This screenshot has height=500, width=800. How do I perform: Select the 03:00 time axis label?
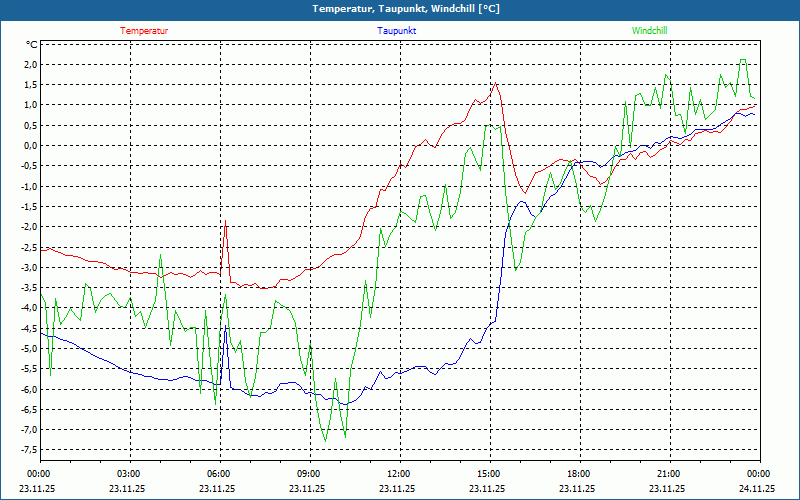129,474
